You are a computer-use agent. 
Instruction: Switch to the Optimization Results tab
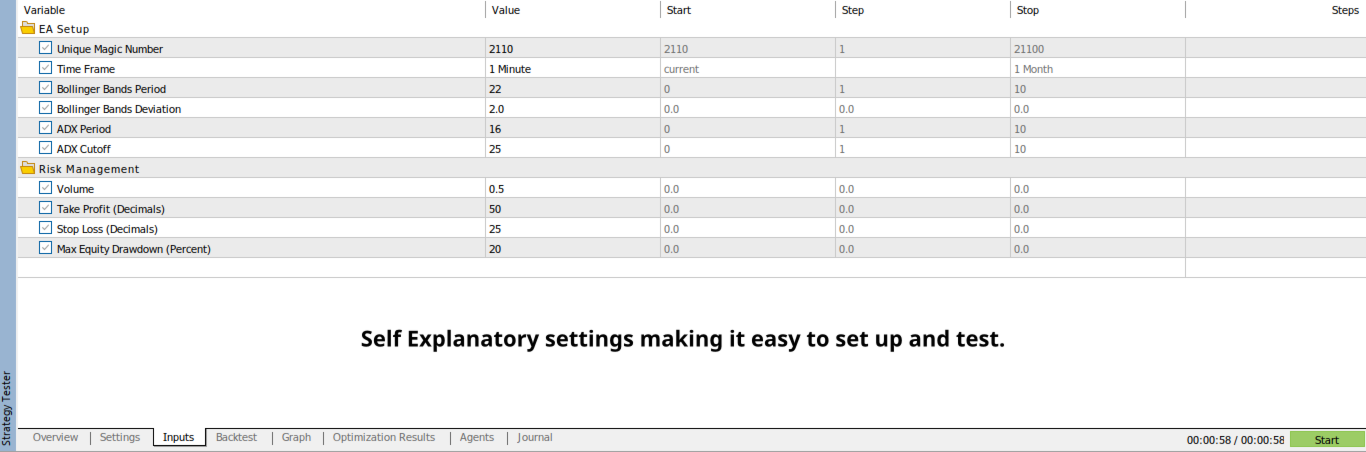384,437
